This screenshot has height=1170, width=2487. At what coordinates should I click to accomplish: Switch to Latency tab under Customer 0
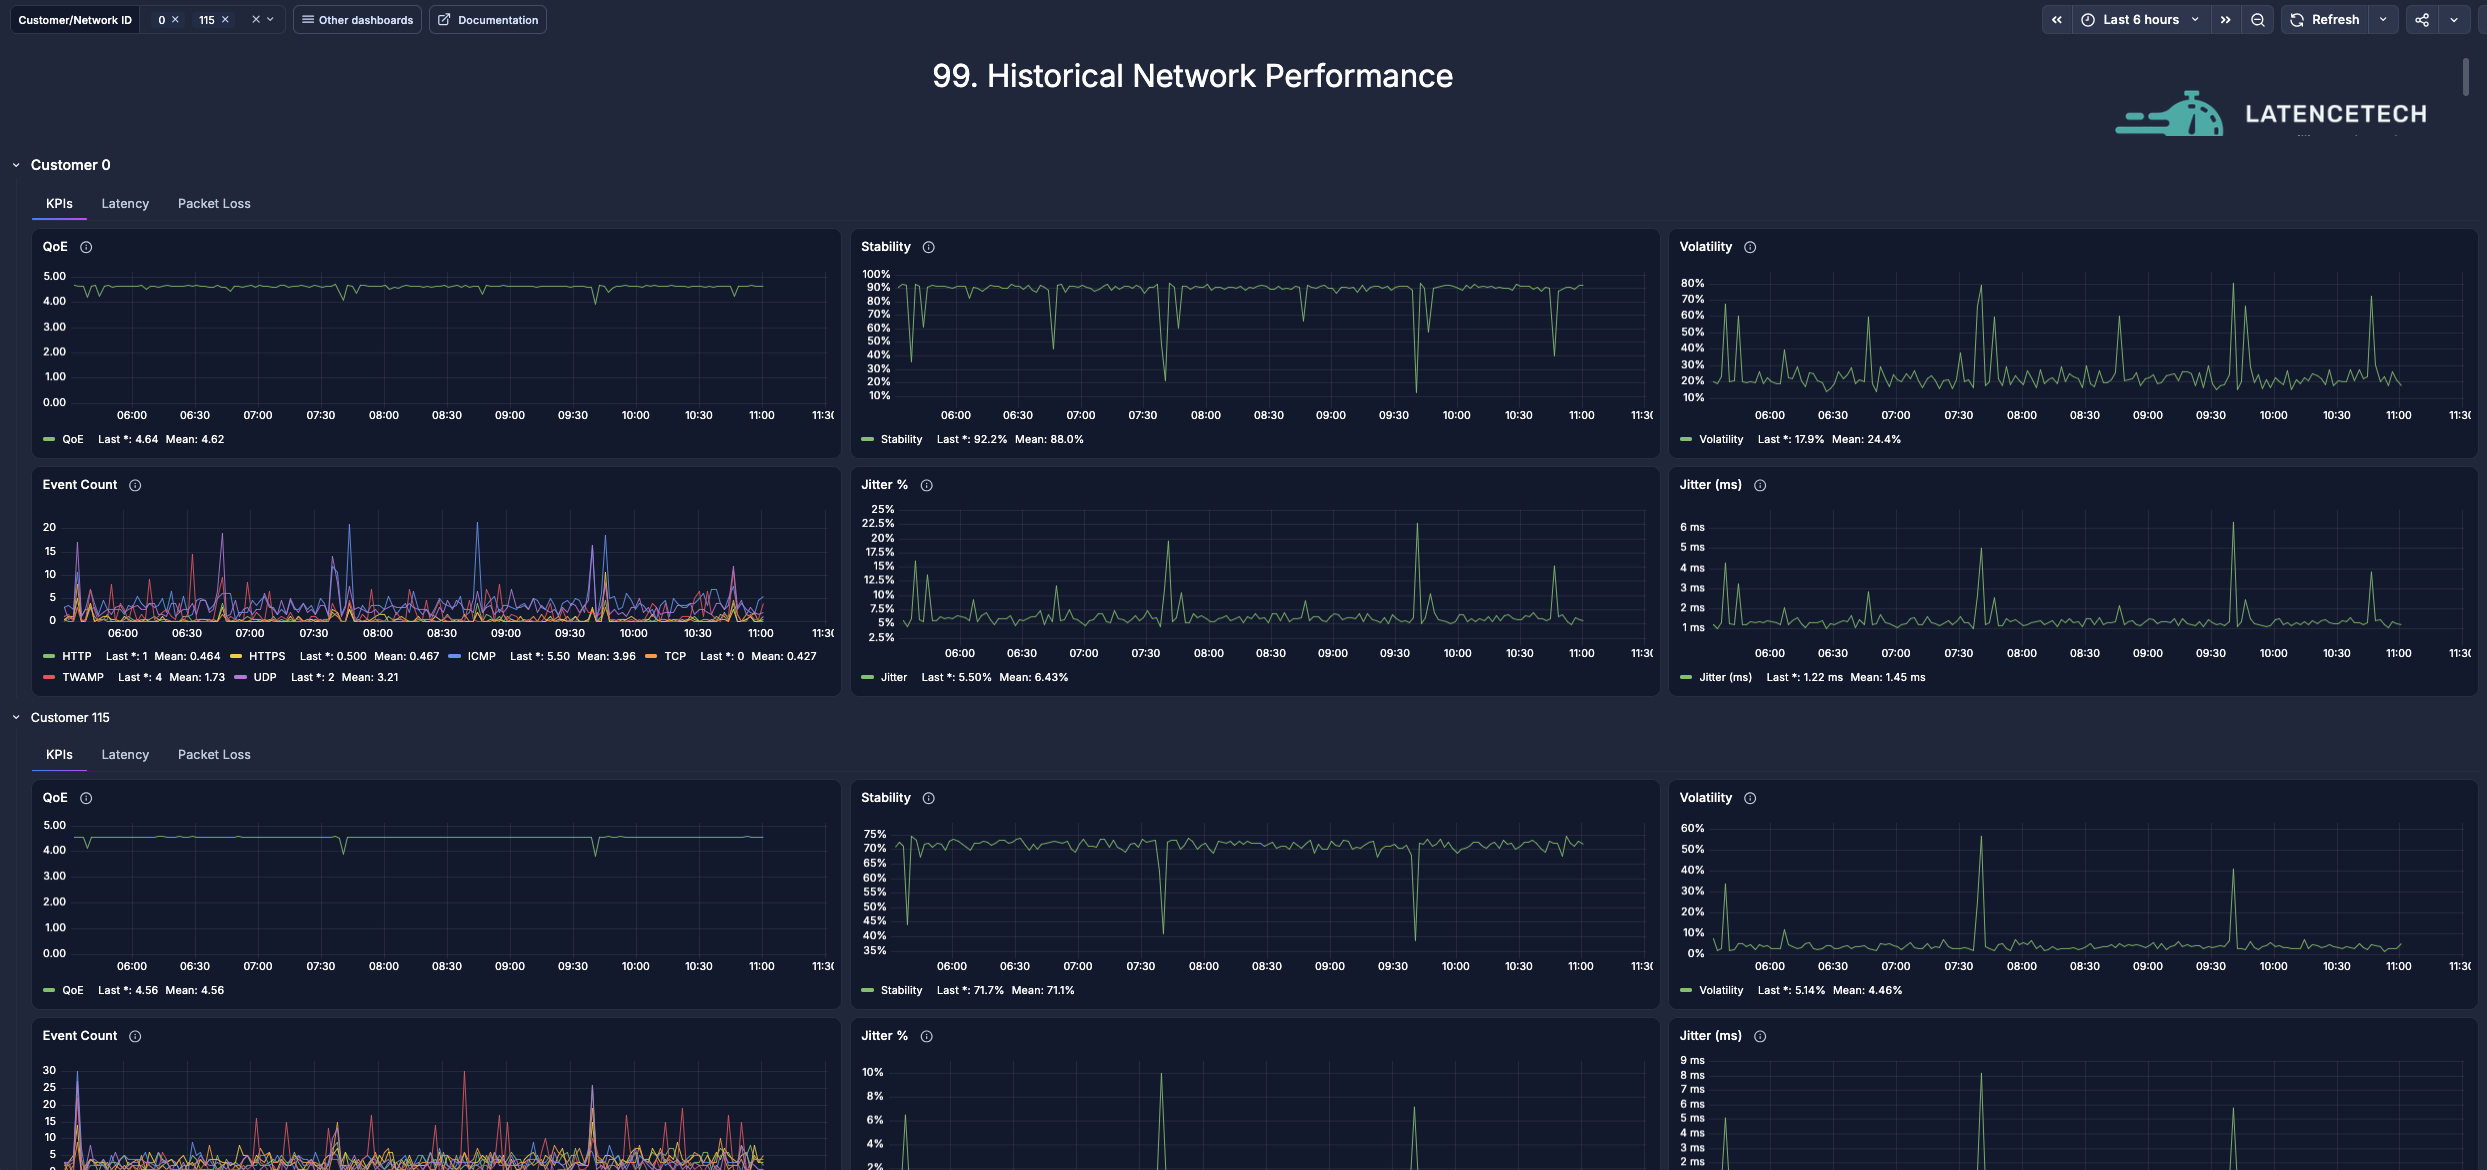(x=125, y=204)
